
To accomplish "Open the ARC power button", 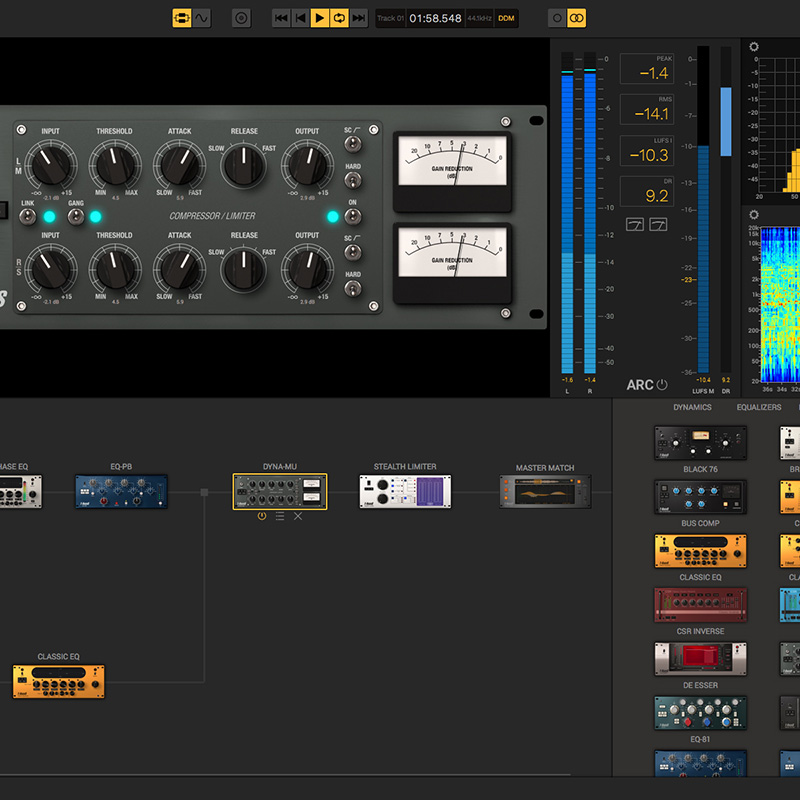I will (662, 385).
